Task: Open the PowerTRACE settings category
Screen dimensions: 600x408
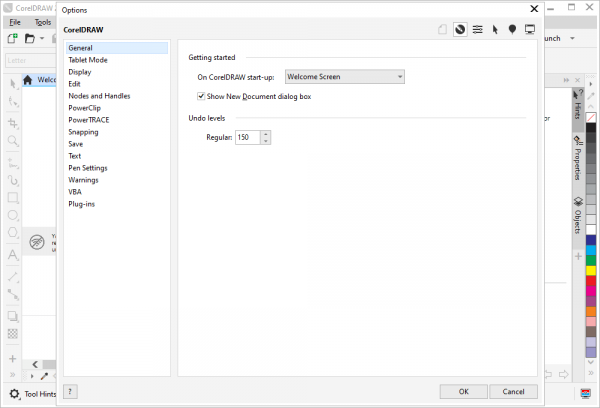Action: (x=92, y=119)
